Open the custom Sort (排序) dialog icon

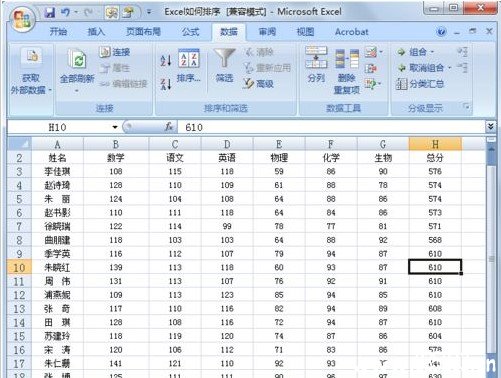coord(189,59)
